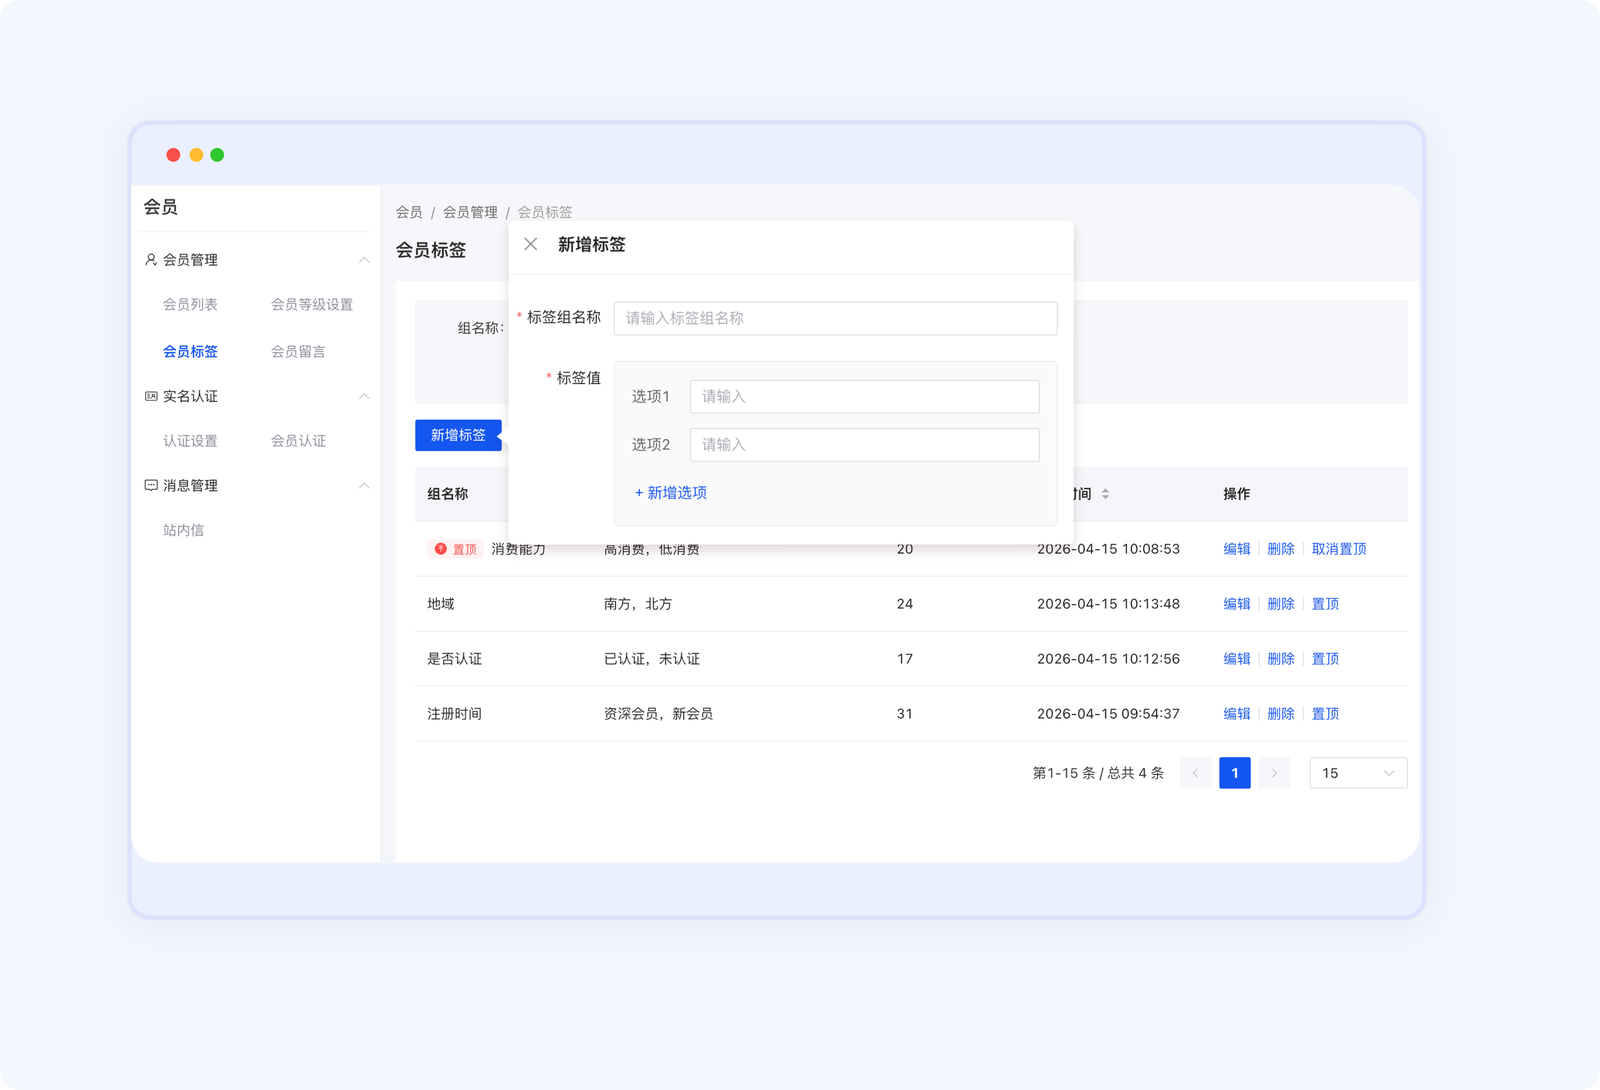Open 站内信 under 消息管理
Image resolution: width=1600 pixels, height=1090 pixels.
coord(183,529)
